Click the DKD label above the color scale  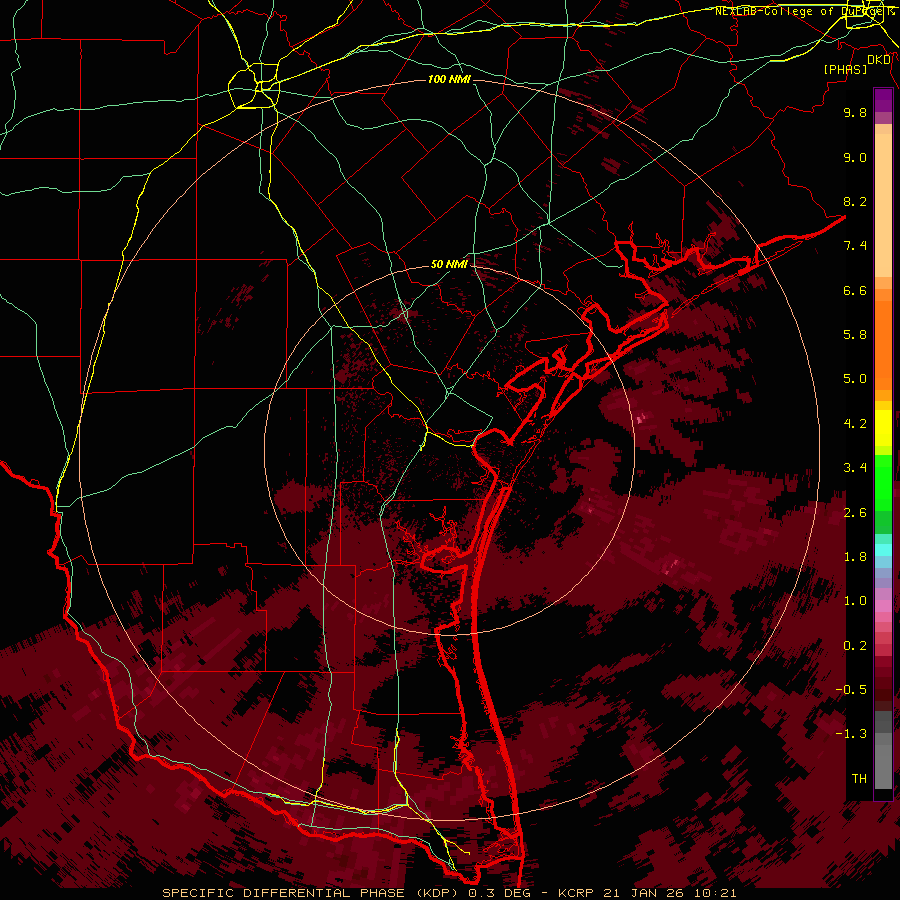879,60
